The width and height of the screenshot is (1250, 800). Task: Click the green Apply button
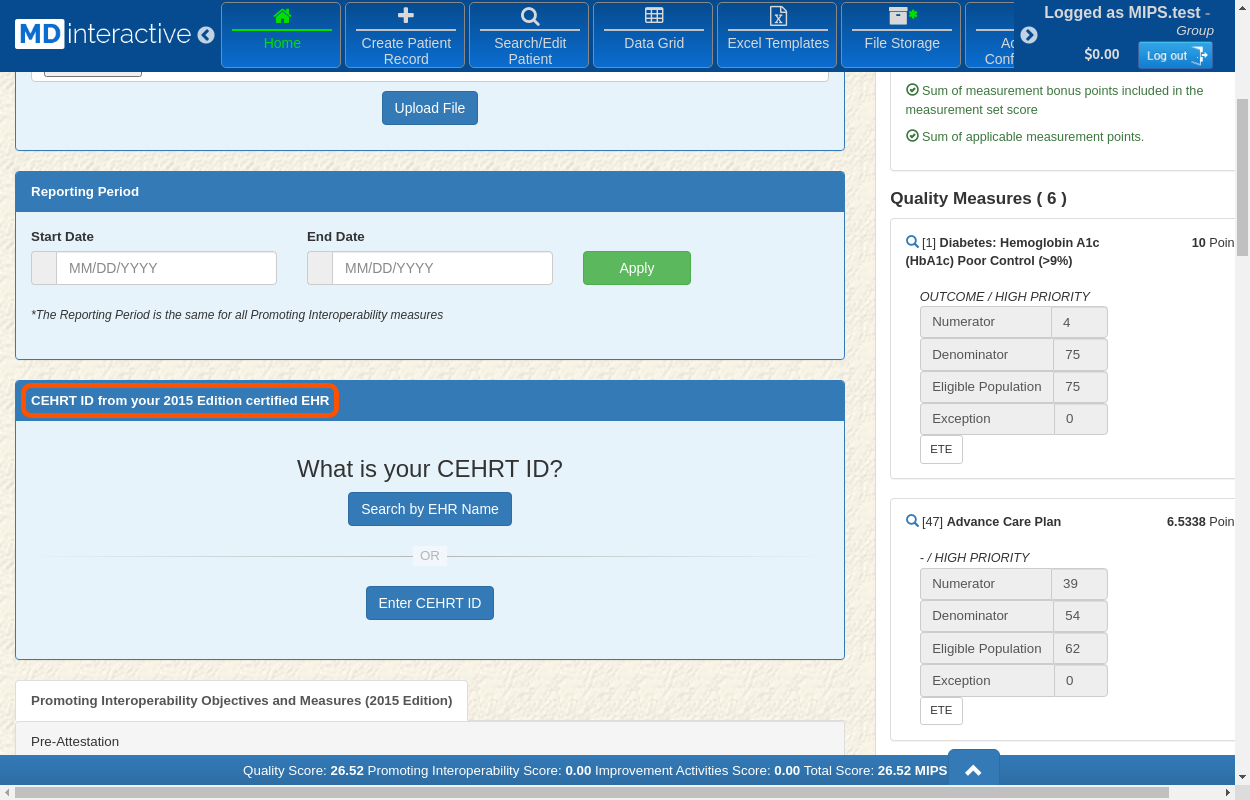click(x=636, y=268)
